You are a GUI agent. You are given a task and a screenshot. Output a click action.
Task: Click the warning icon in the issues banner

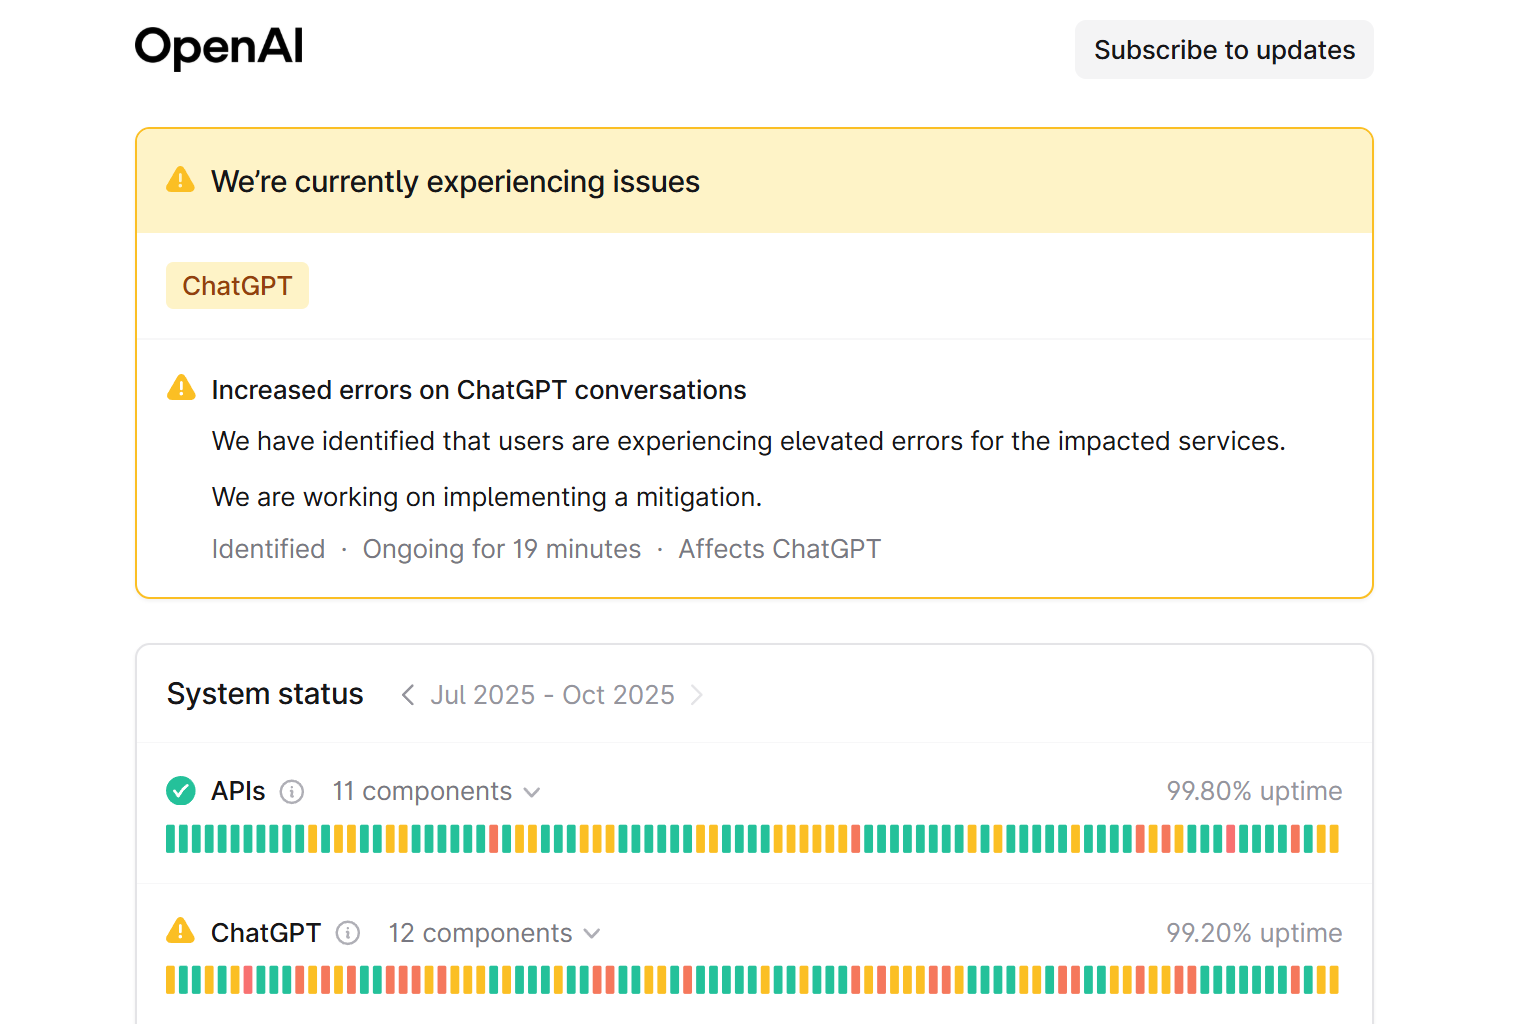(180, 180)
